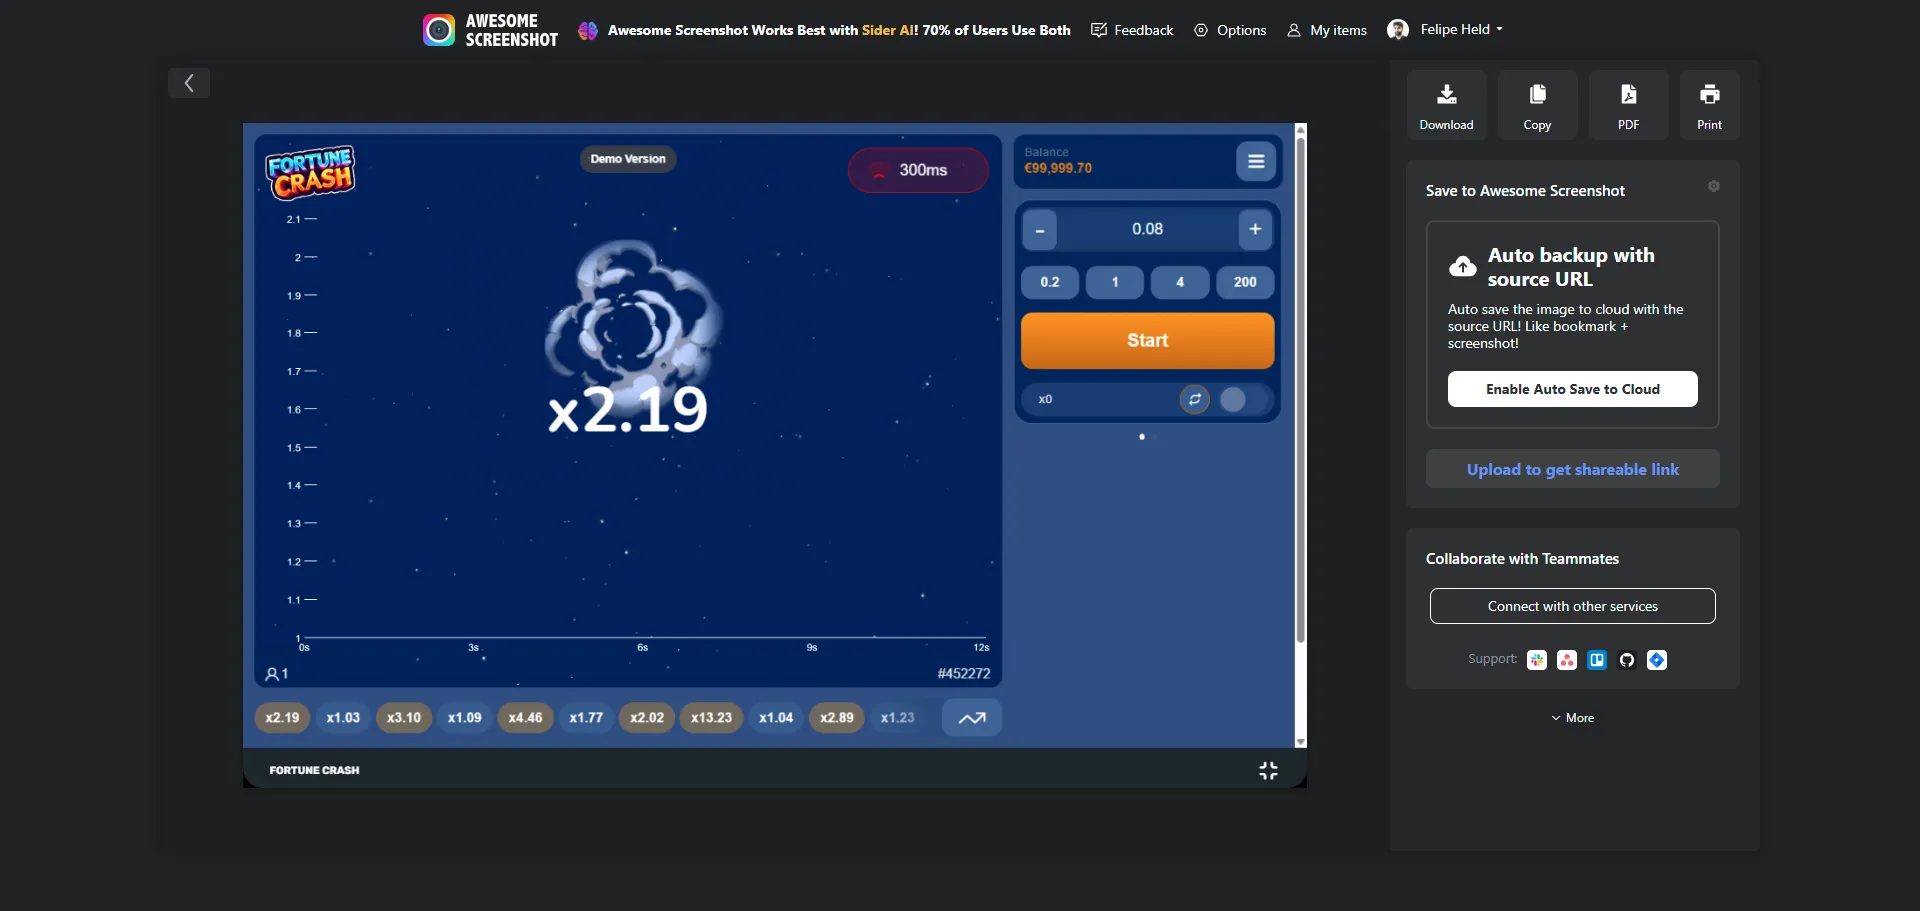Screen dimensions: 1920x911
Task: Click the x2.02 history chip
Action: (x=647, y=718)
